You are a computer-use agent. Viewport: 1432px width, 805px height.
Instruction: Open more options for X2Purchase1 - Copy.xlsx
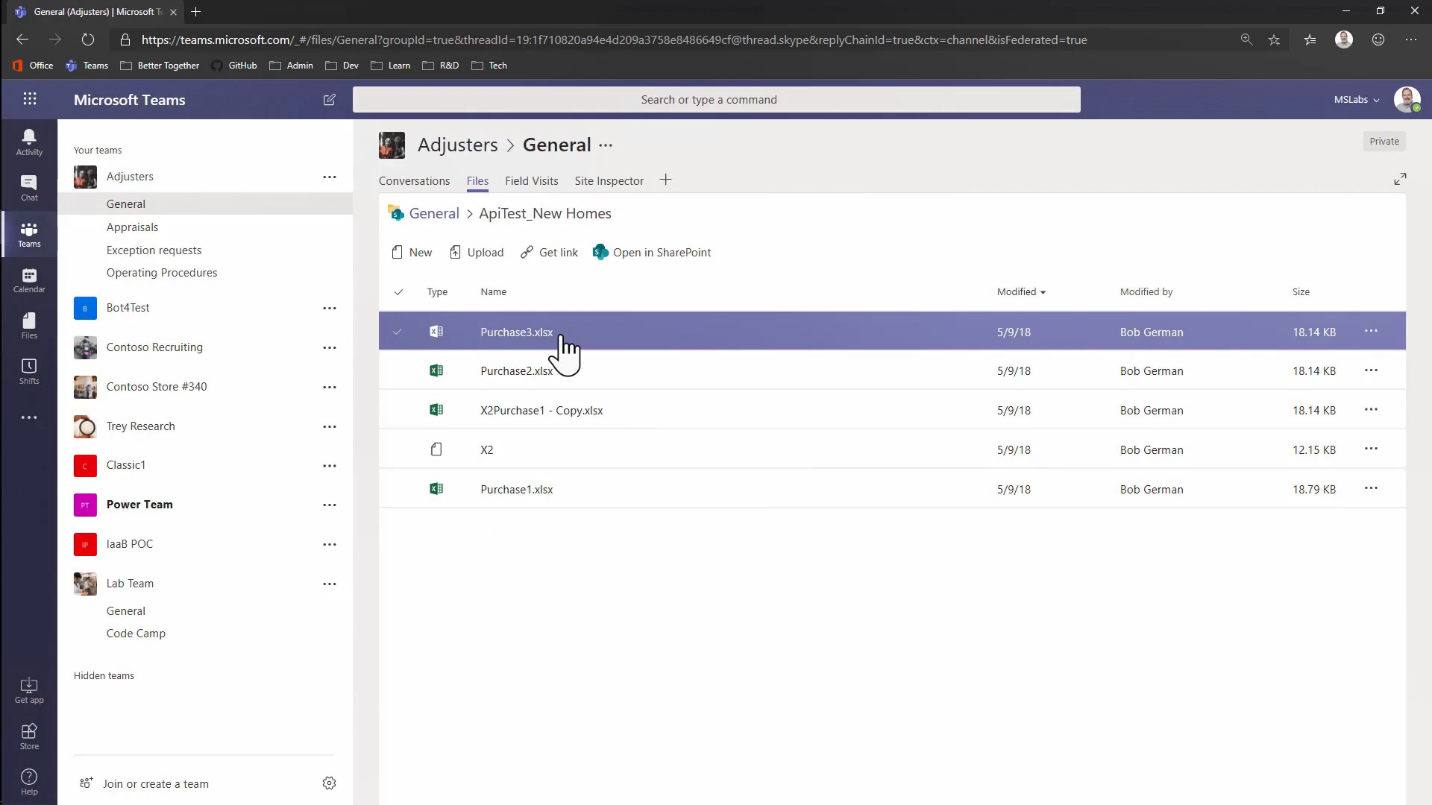(1371, 410)
